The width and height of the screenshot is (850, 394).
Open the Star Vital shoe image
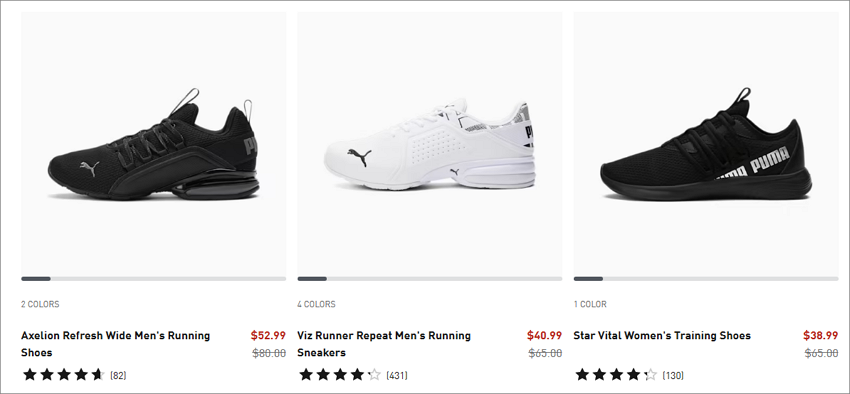pos(706,143)
